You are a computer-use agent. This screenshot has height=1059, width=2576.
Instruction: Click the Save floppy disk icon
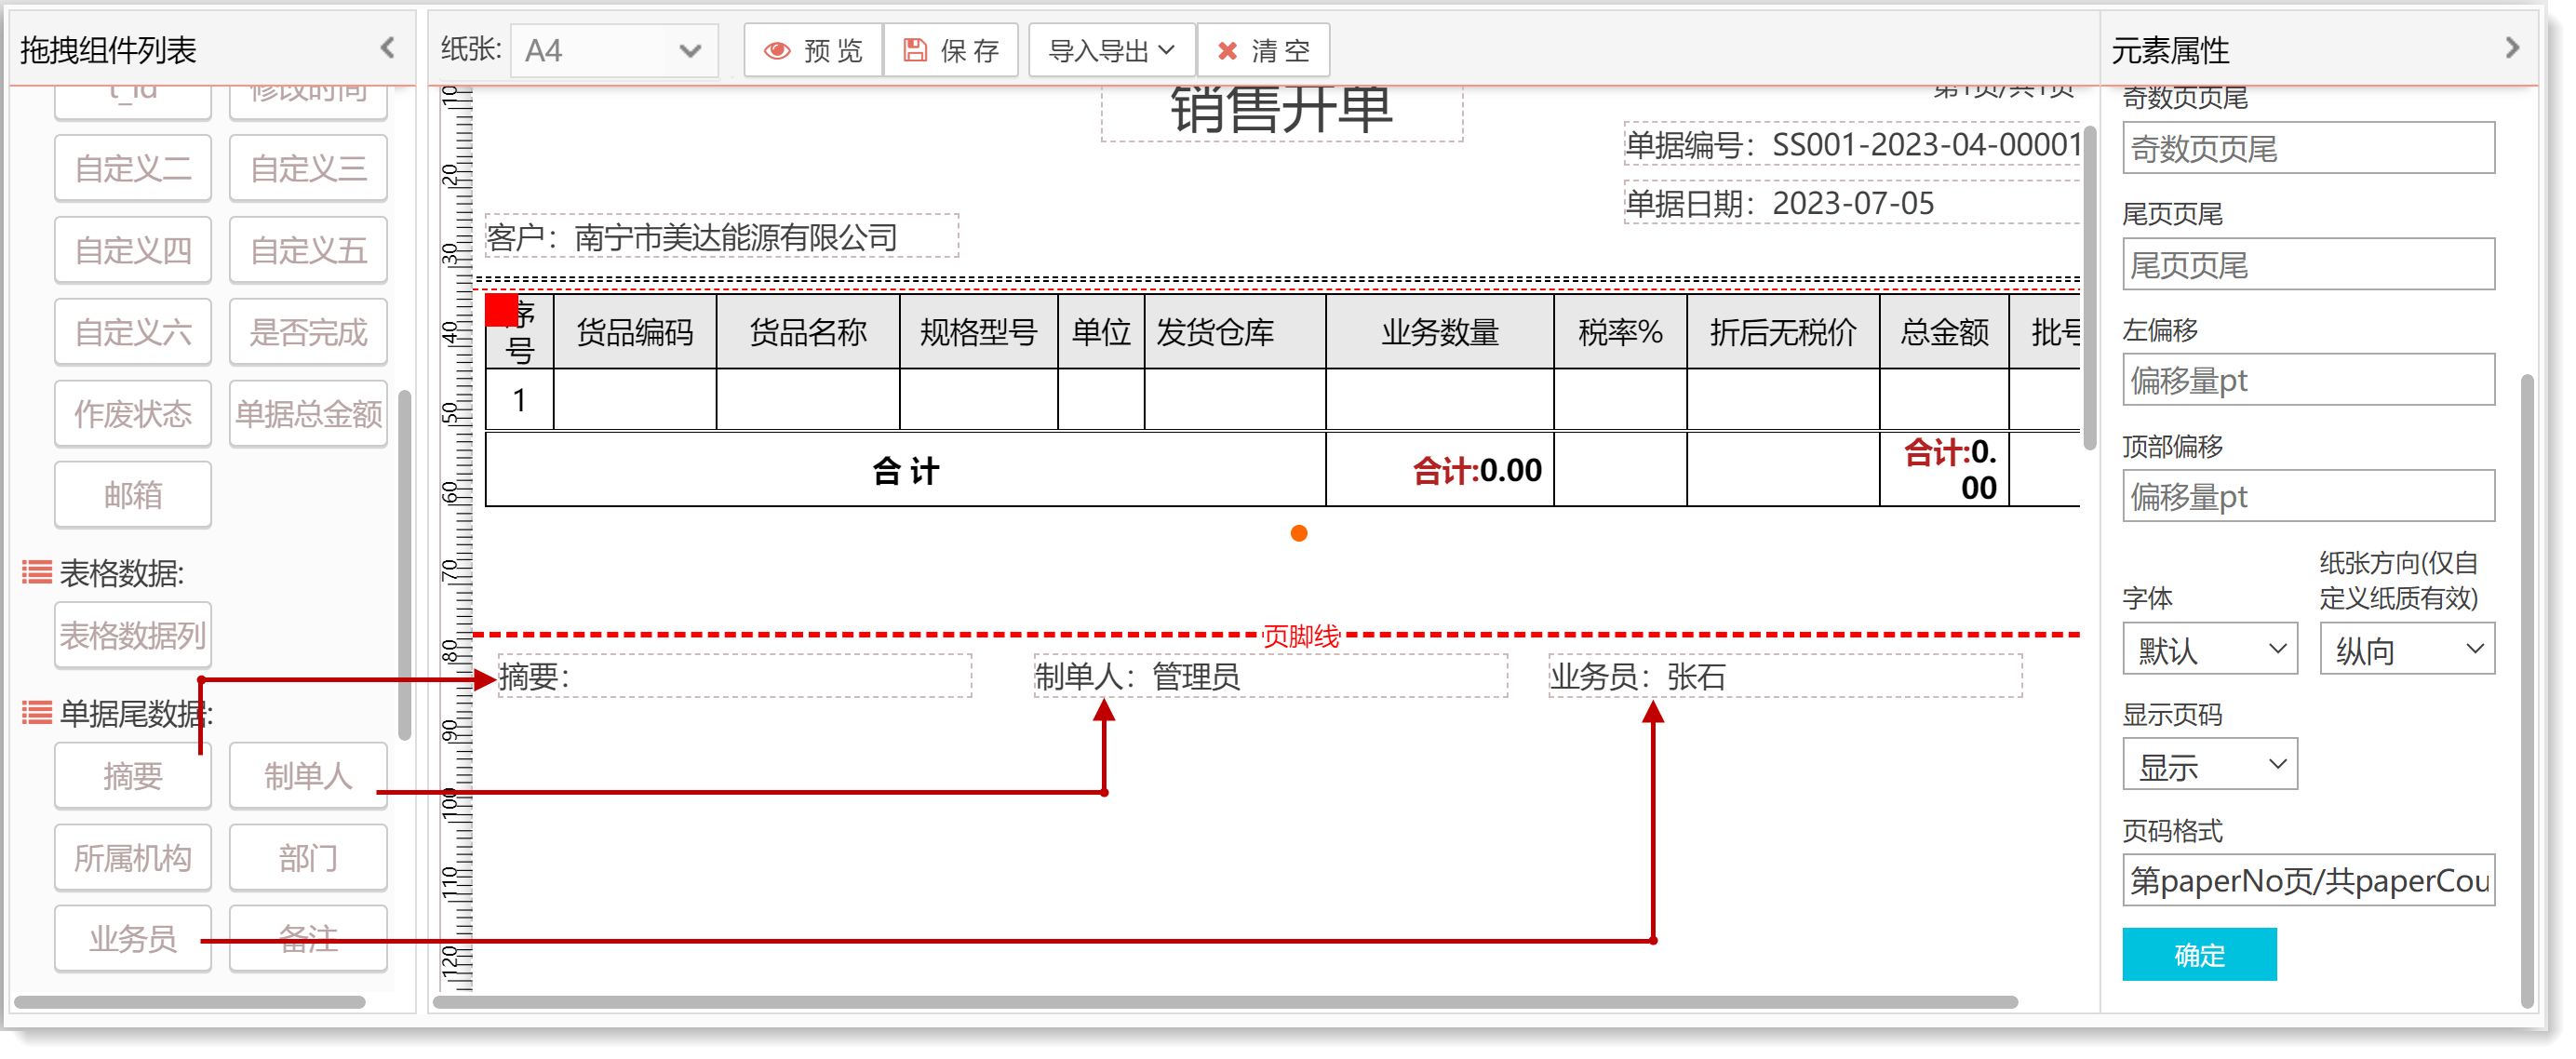[x=914, y=50]
